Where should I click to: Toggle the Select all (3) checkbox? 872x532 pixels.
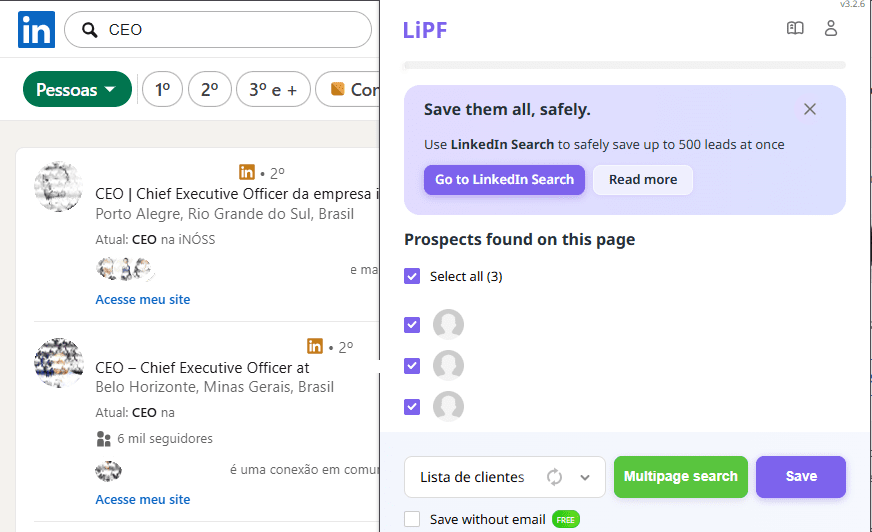click(412, 276)
